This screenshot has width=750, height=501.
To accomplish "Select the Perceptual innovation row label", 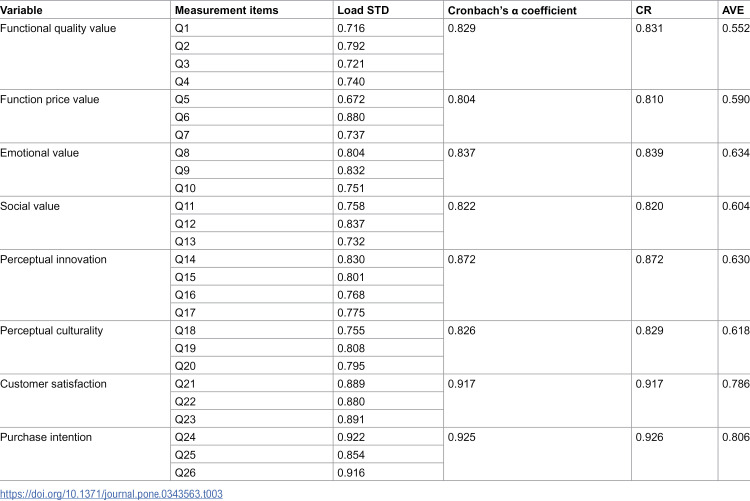I will (53, 259).
